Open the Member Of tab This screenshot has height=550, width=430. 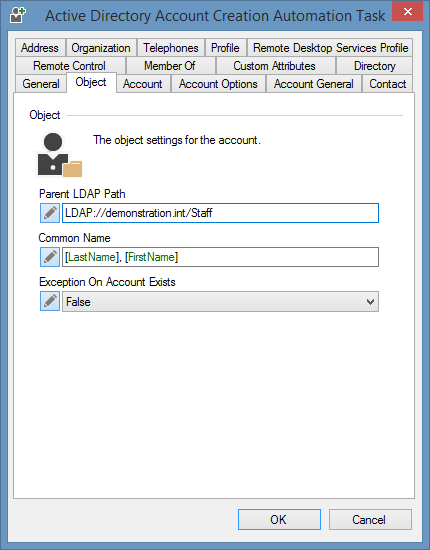[x=170, y=66]
